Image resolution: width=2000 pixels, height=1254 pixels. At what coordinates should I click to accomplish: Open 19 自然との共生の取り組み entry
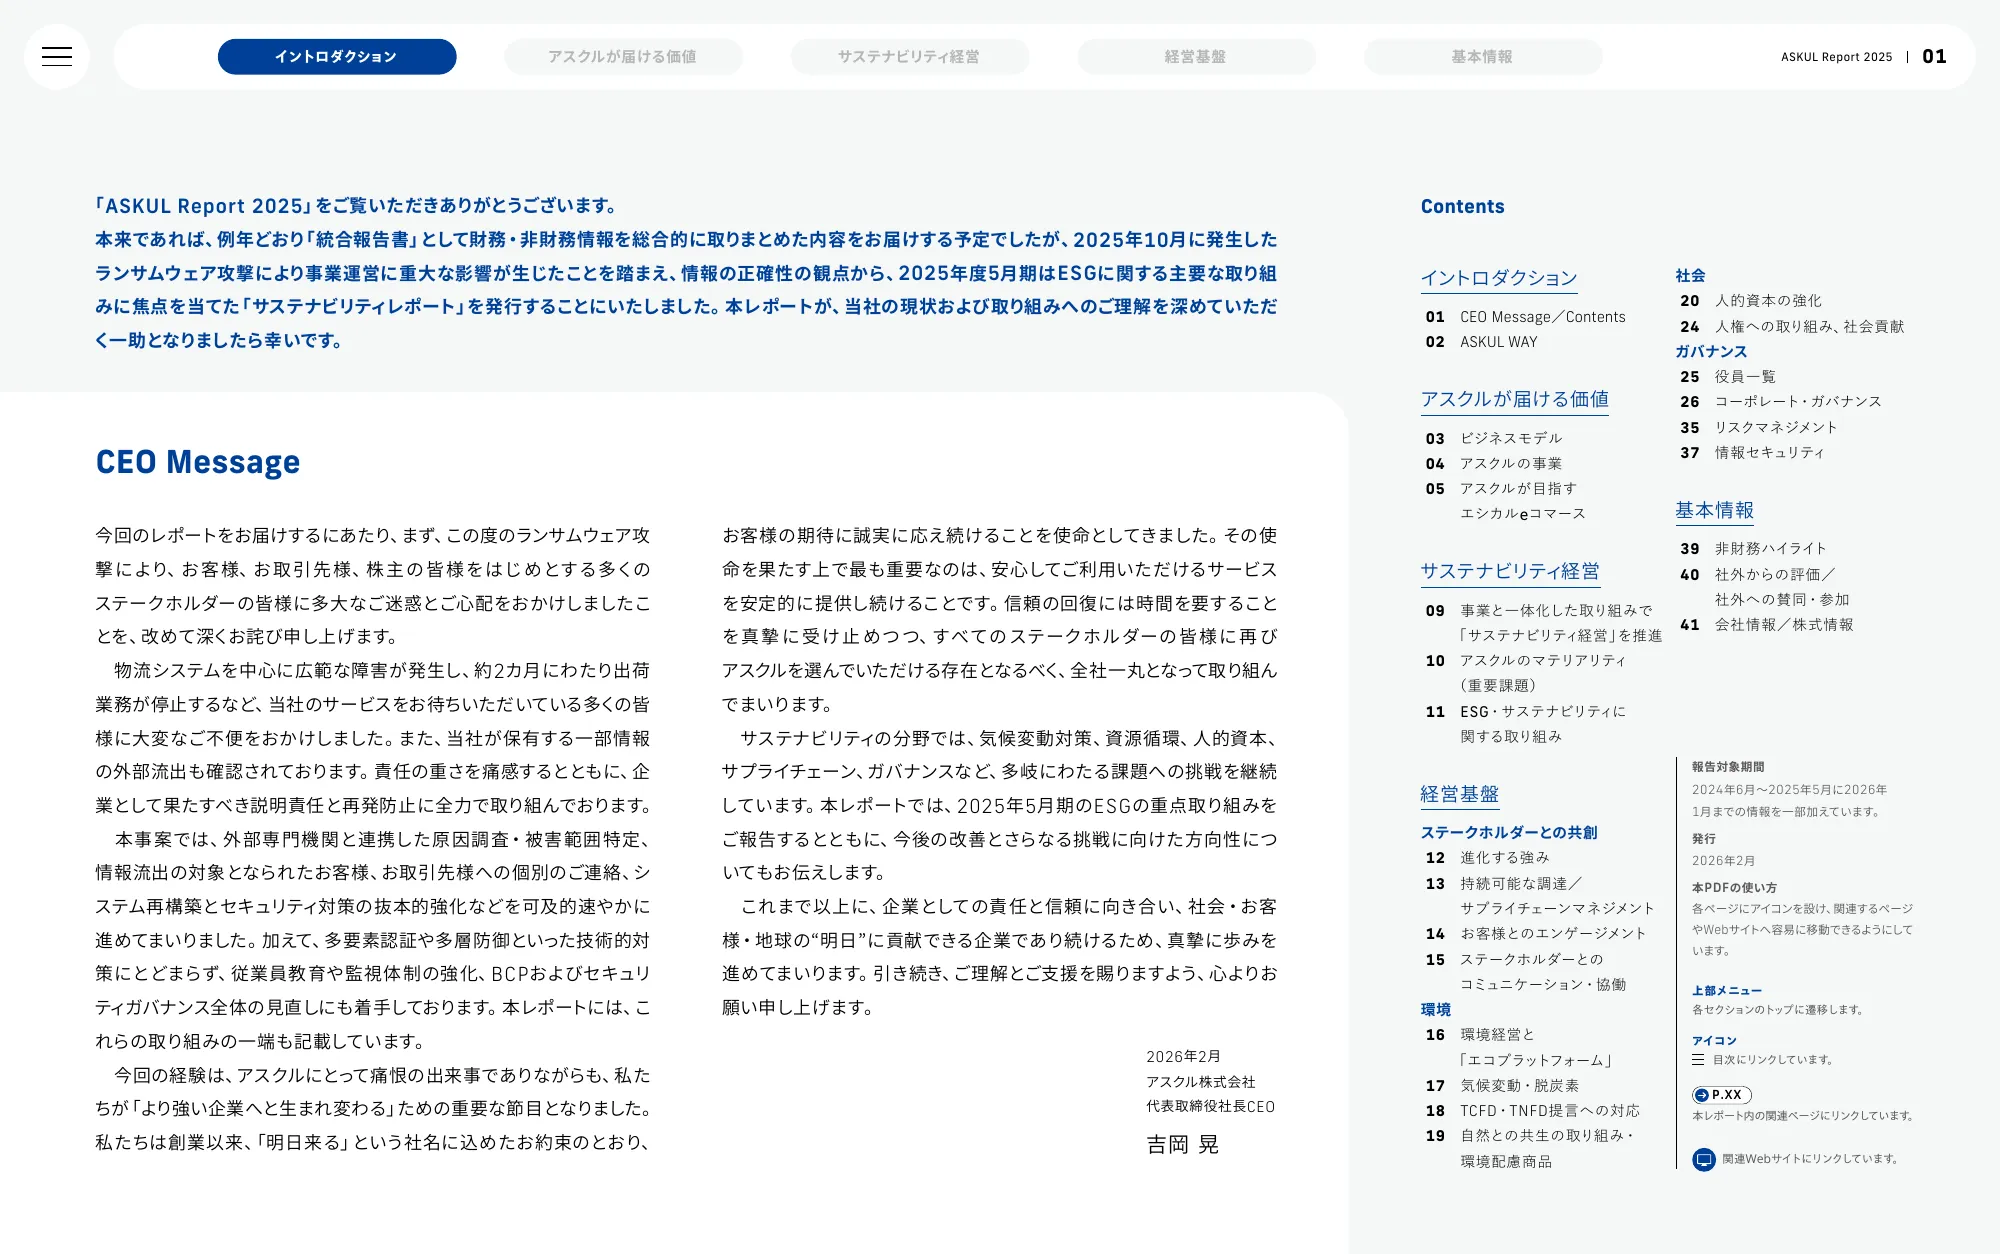tap(1530, 1148)
